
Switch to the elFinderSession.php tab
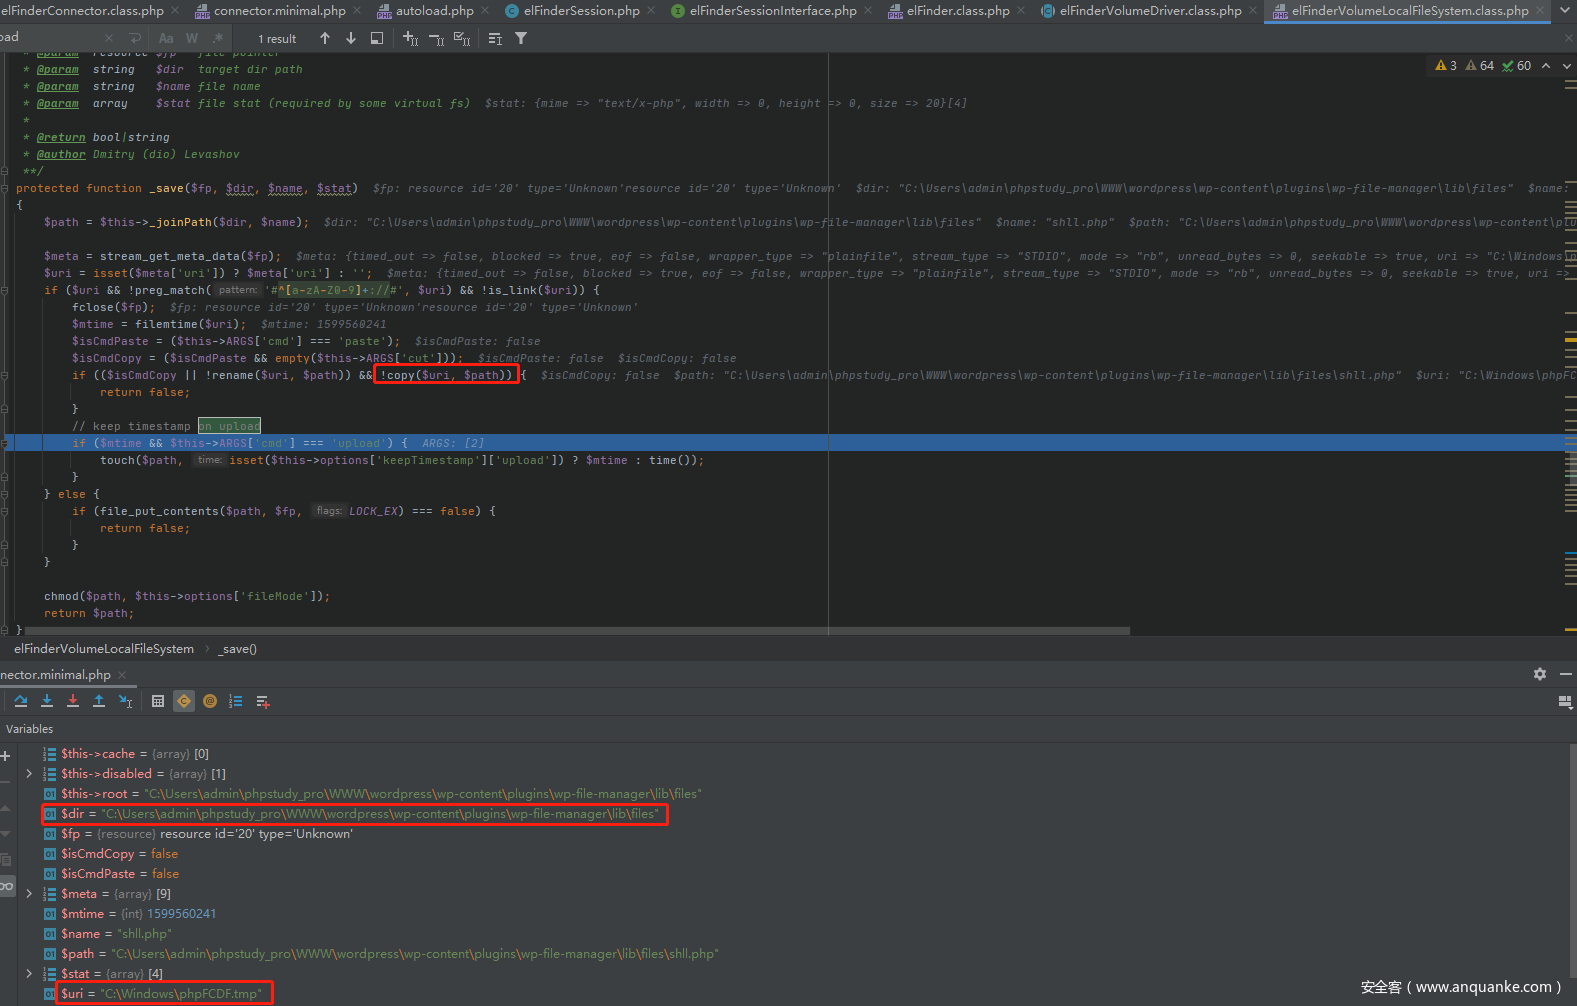pyautogui.click(x=581, y=11)
